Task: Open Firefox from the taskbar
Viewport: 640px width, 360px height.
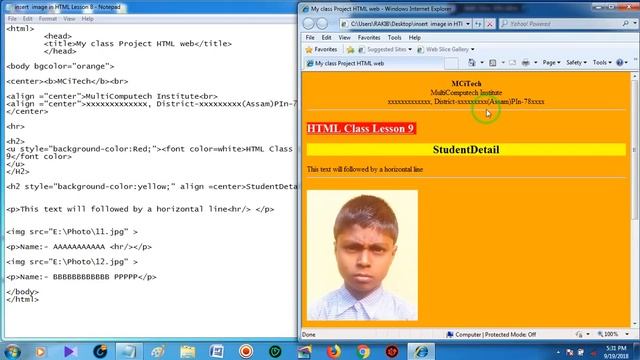Action: [x=333, y=351]
